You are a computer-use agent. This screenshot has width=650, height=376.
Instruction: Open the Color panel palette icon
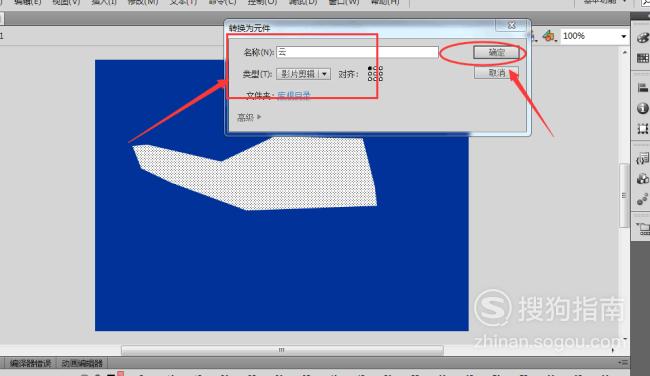pos(643,38)
